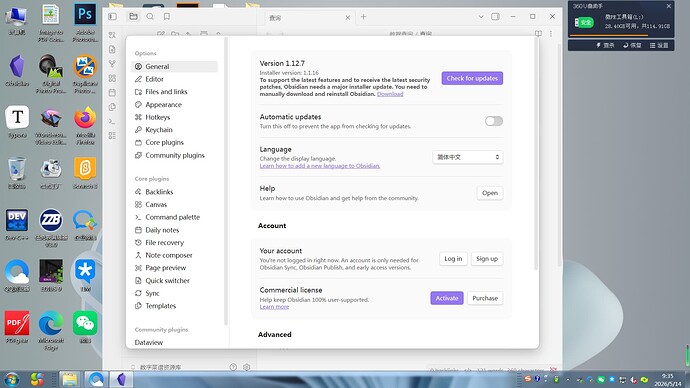Select Note composer plugin options

174,255
